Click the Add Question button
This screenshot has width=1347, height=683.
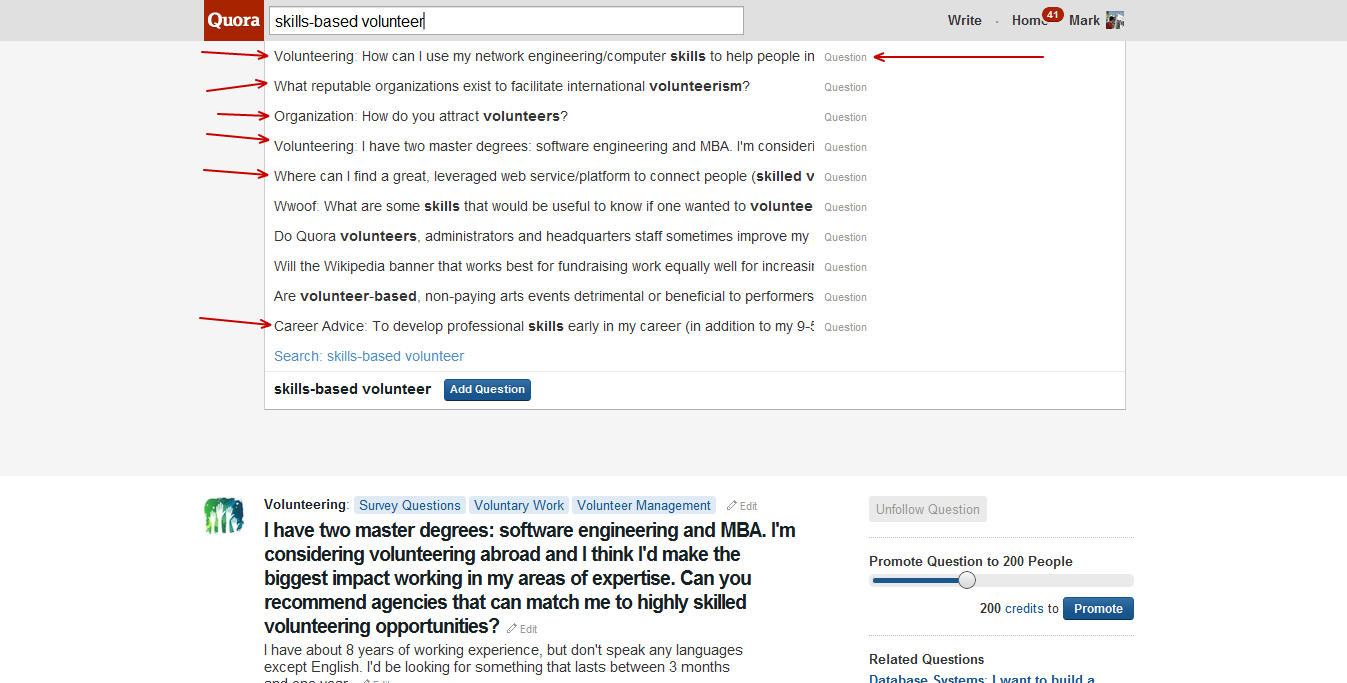coord(487,390)
